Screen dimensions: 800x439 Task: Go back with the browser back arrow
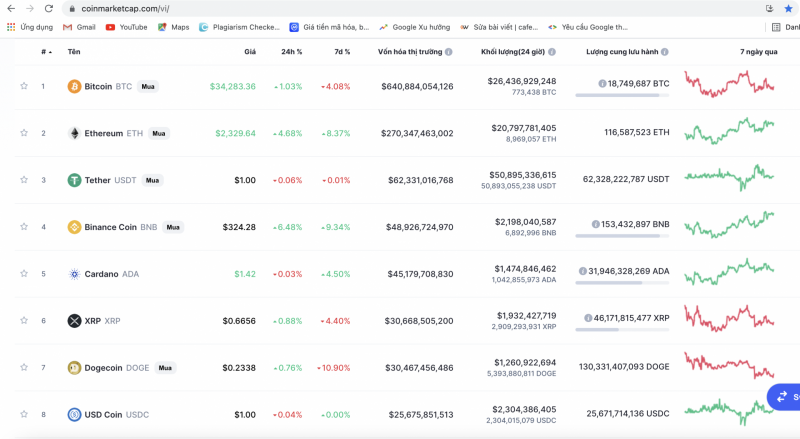(x=11, y=9)
